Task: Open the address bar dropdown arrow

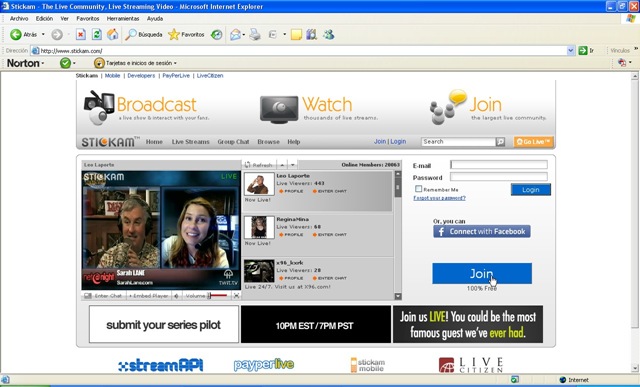Action: point(571,51)
